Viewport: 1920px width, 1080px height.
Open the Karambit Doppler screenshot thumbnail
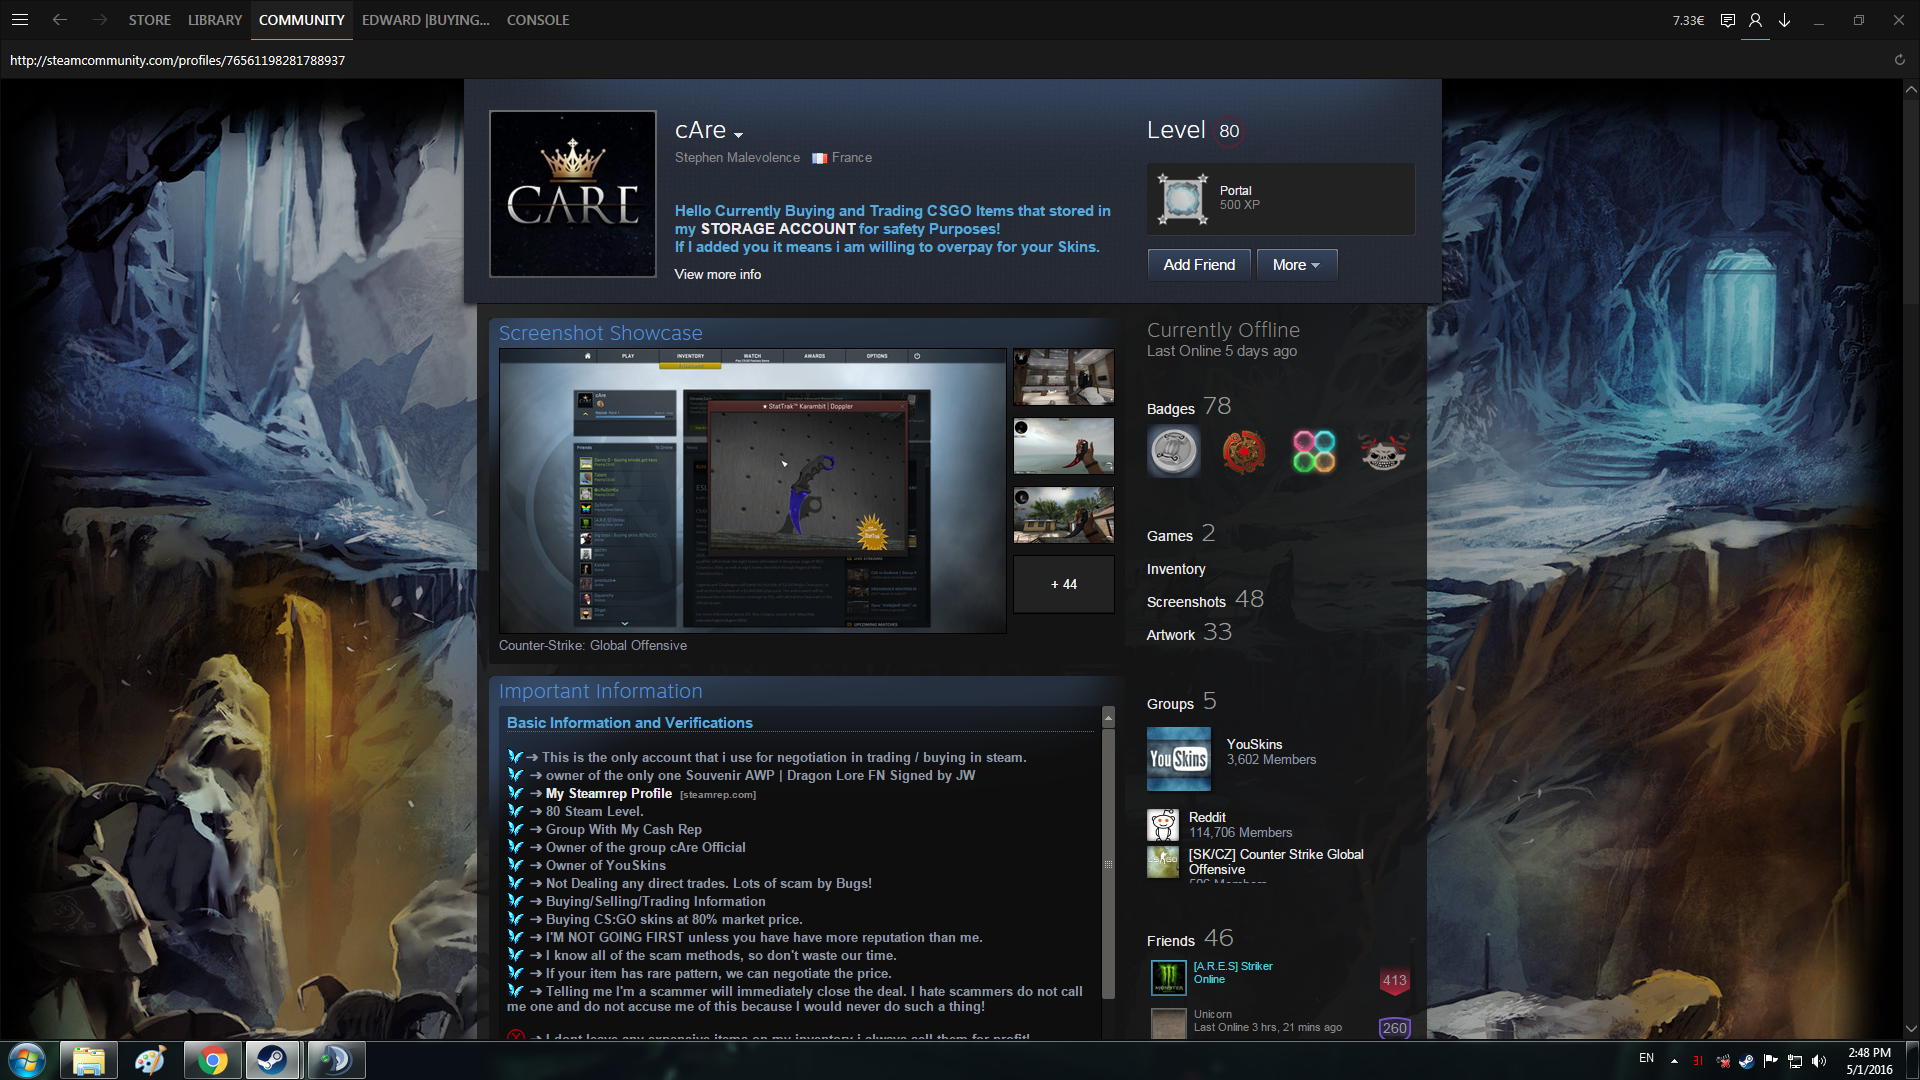[x=752, y=490]
